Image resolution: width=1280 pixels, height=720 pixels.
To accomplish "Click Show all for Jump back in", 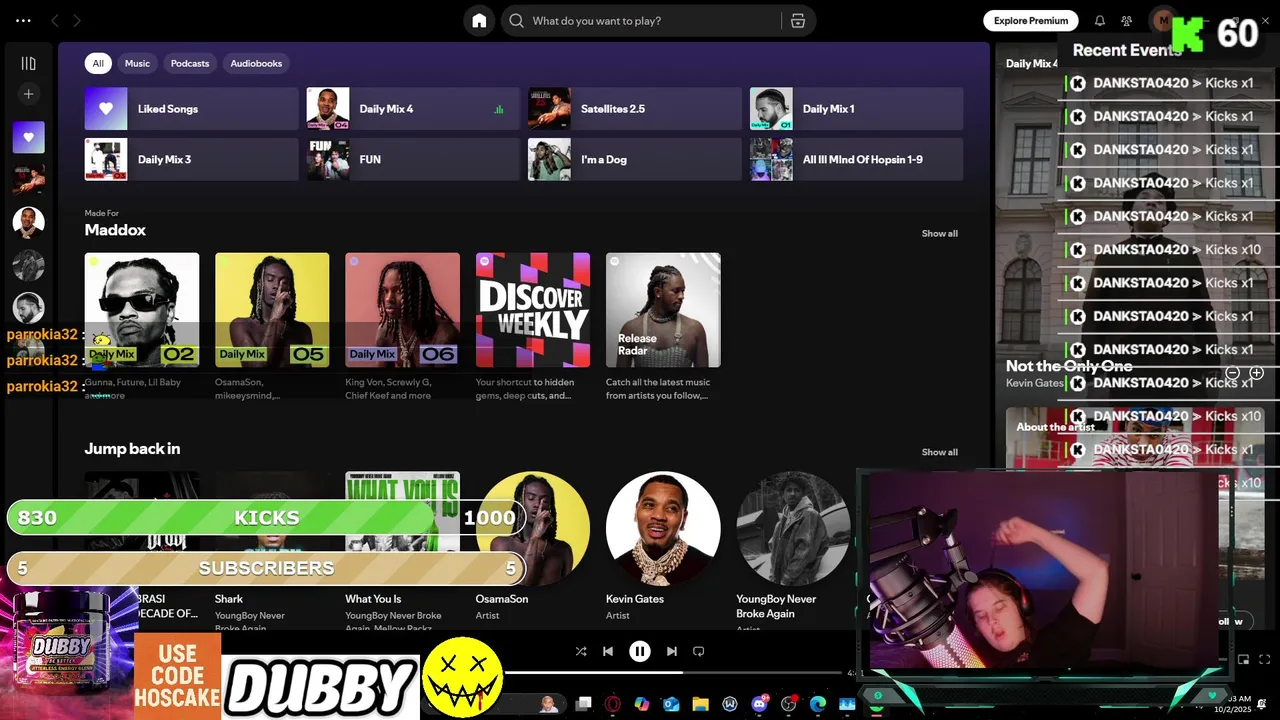I will click(x=939, y=452).
